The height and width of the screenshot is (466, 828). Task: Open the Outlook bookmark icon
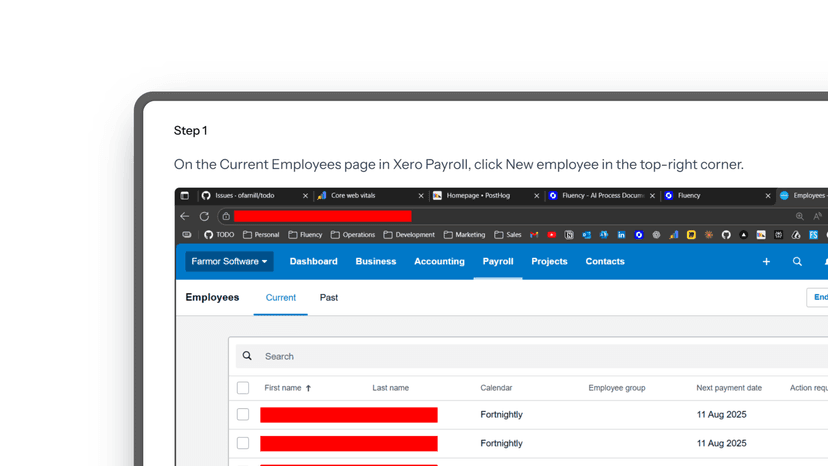coord(587,235)
